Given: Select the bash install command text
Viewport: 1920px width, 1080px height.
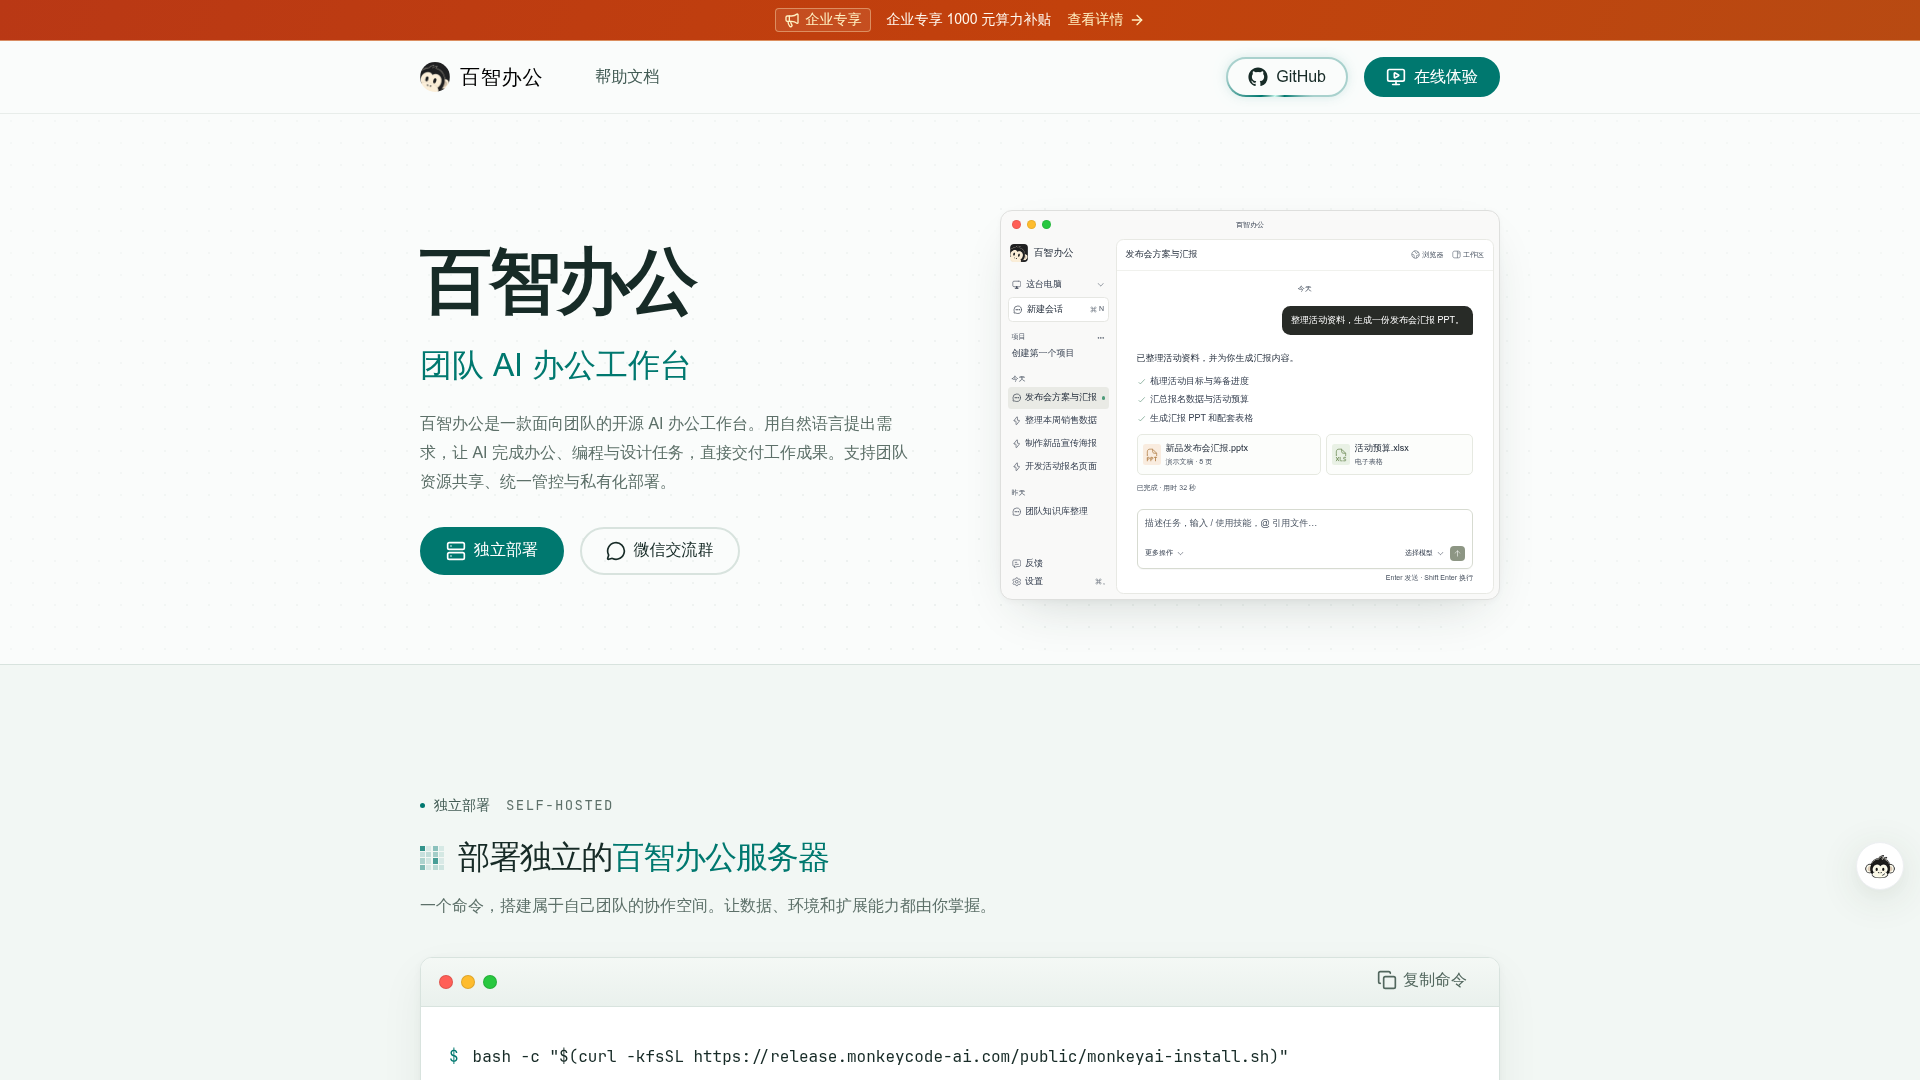Looking at the screenshot, I should pos(880,1056).
